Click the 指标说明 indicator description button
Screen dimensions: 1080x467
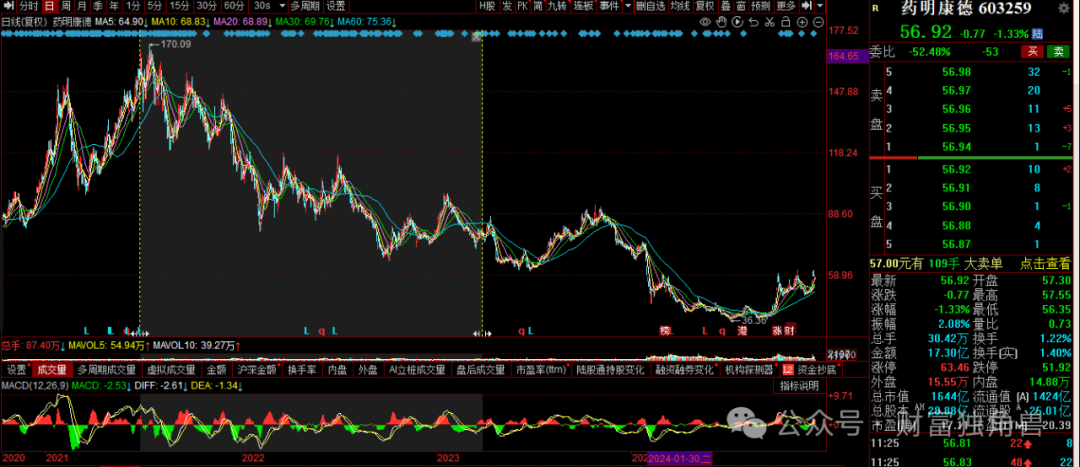click(799, 385)
